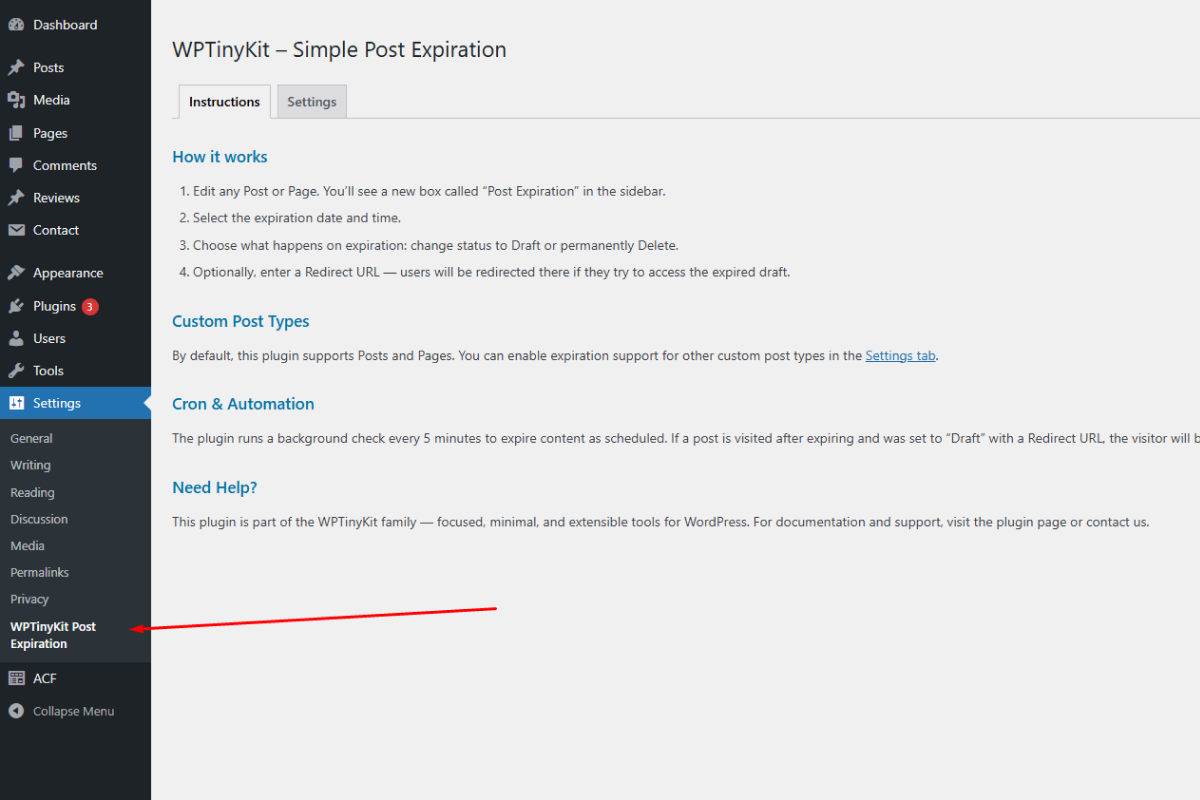This screenshot has width=1200, height=800.
Task: Click the Contact envelope icon
Action: click(16, 230)
